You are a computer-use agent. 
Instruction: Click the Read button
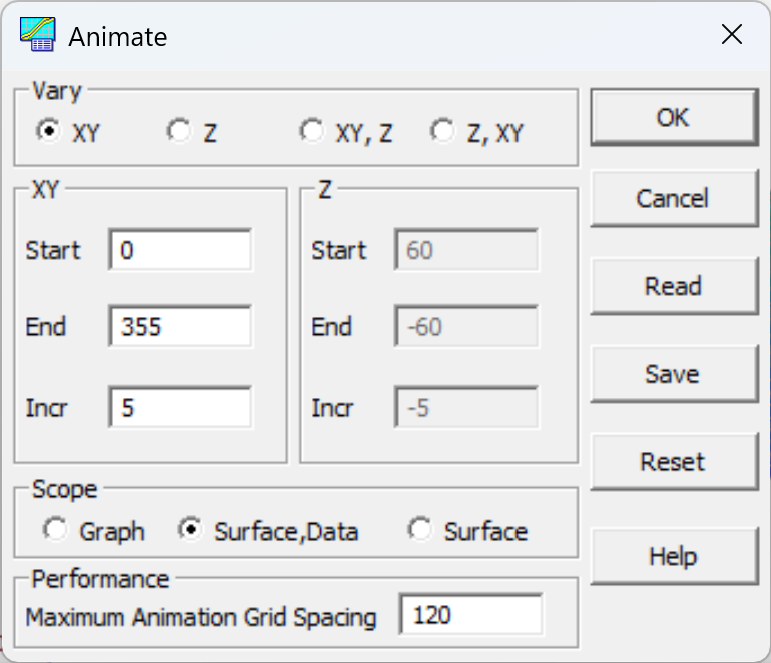point(674,286)
